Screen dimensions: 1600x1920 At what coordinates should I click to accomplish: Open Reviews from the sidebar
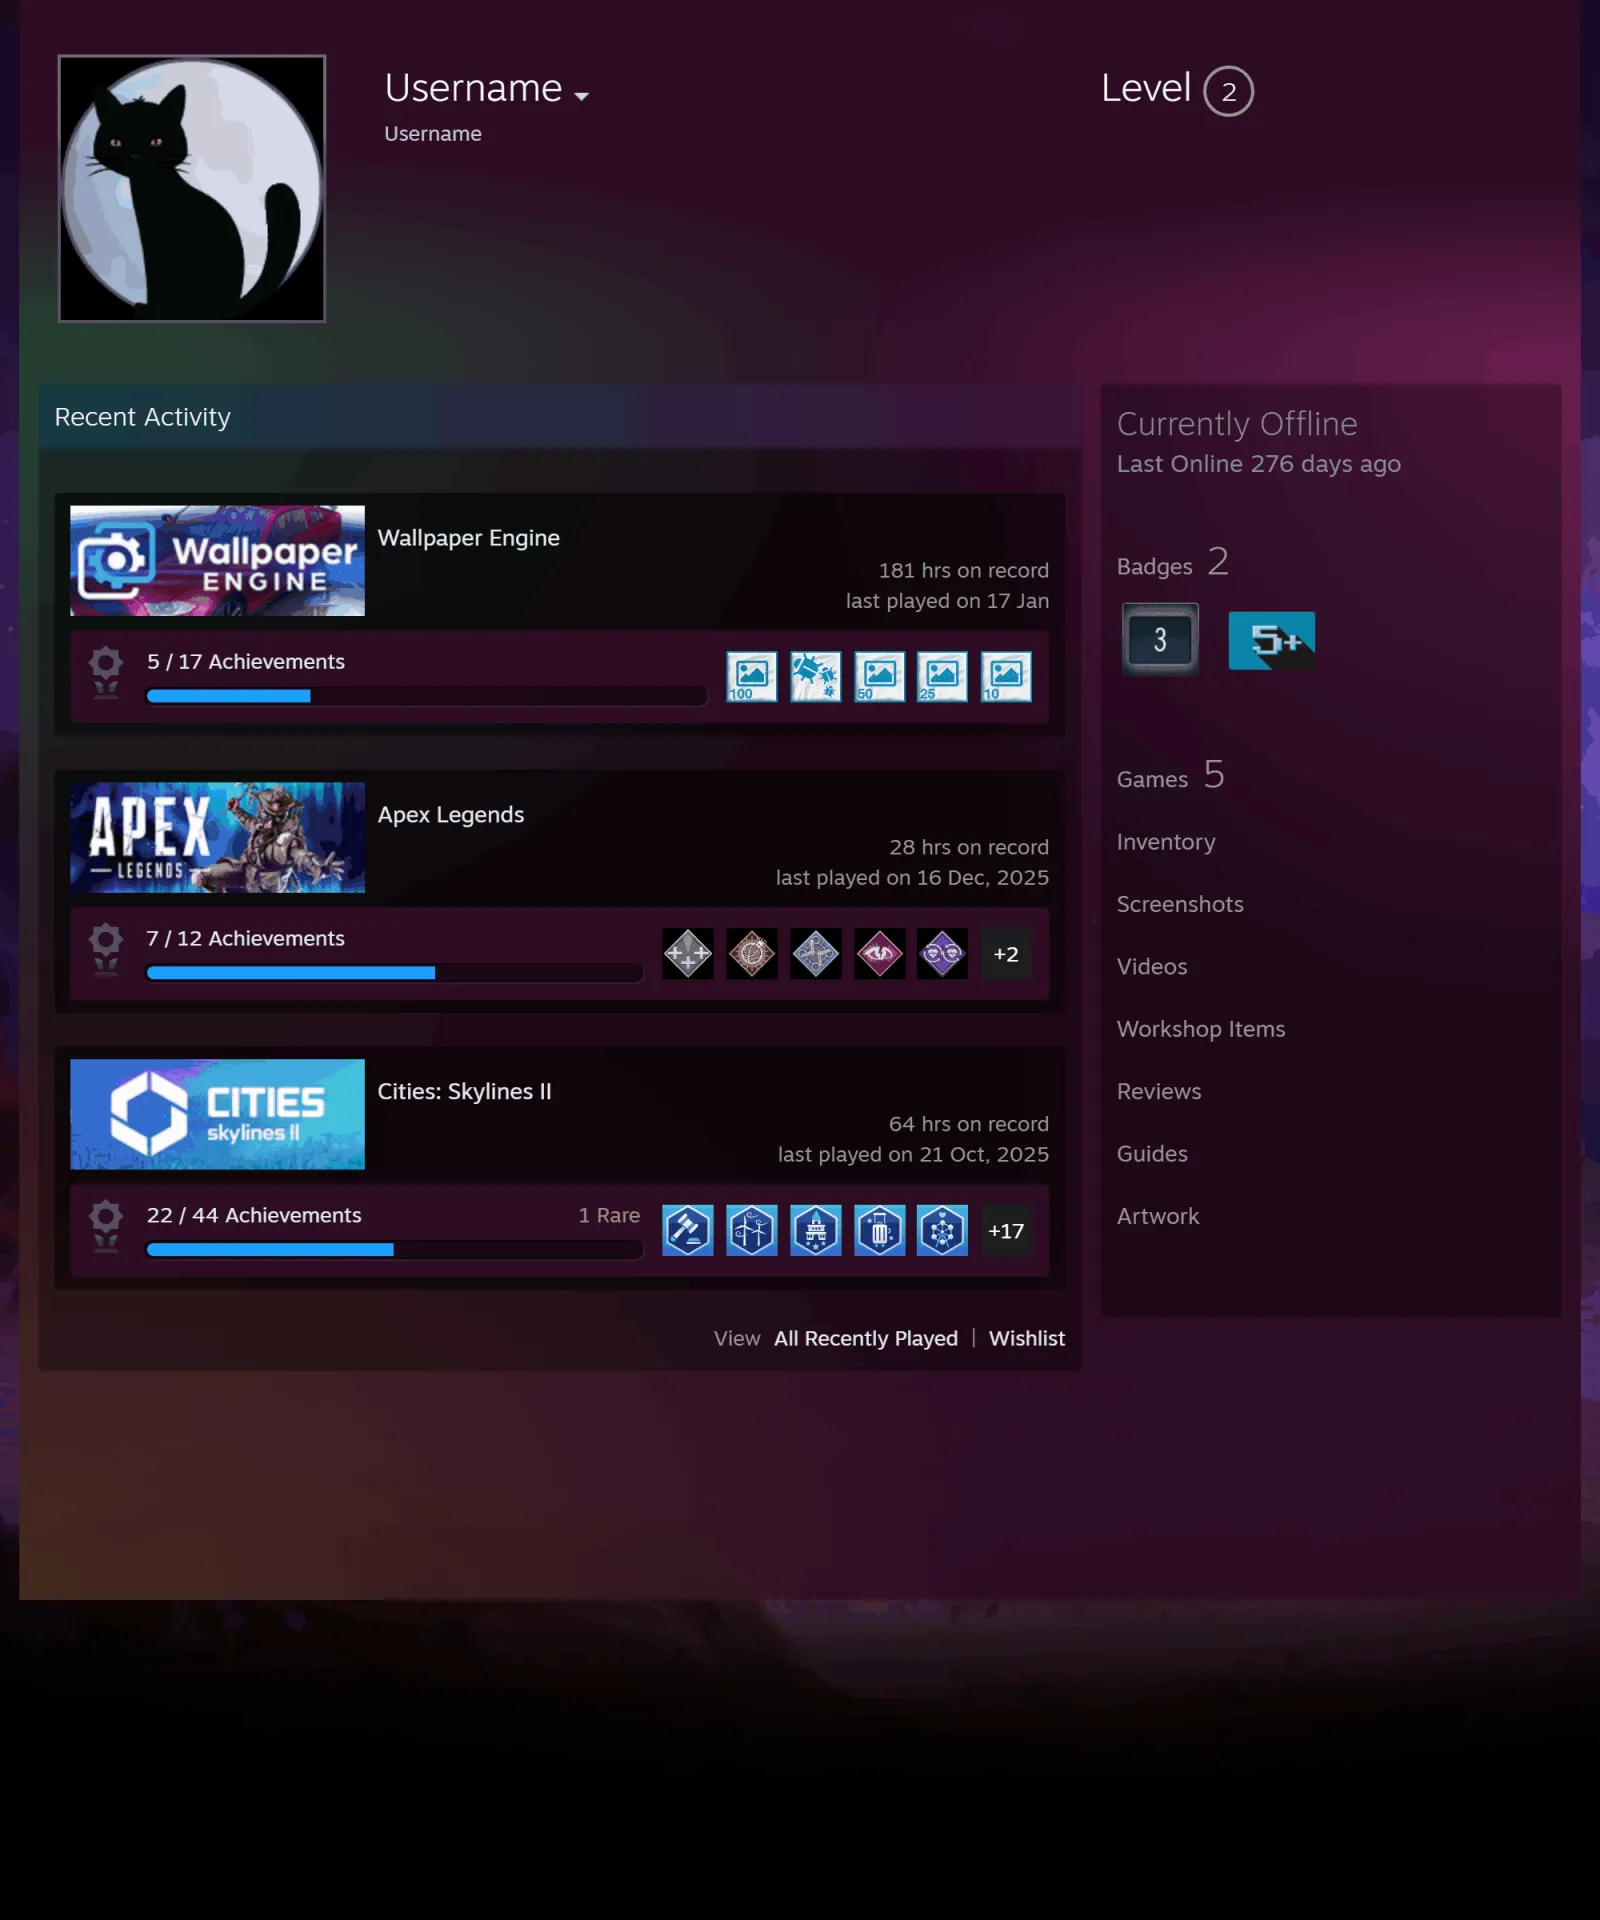(1159, 1092)
